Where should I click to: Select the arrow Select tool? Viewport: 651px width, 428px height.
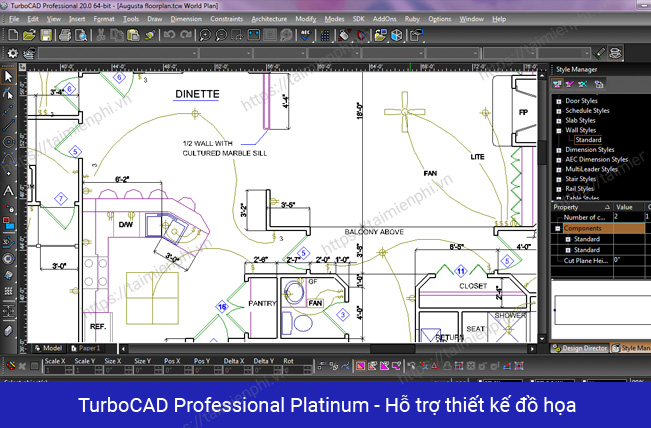(8, 76)
